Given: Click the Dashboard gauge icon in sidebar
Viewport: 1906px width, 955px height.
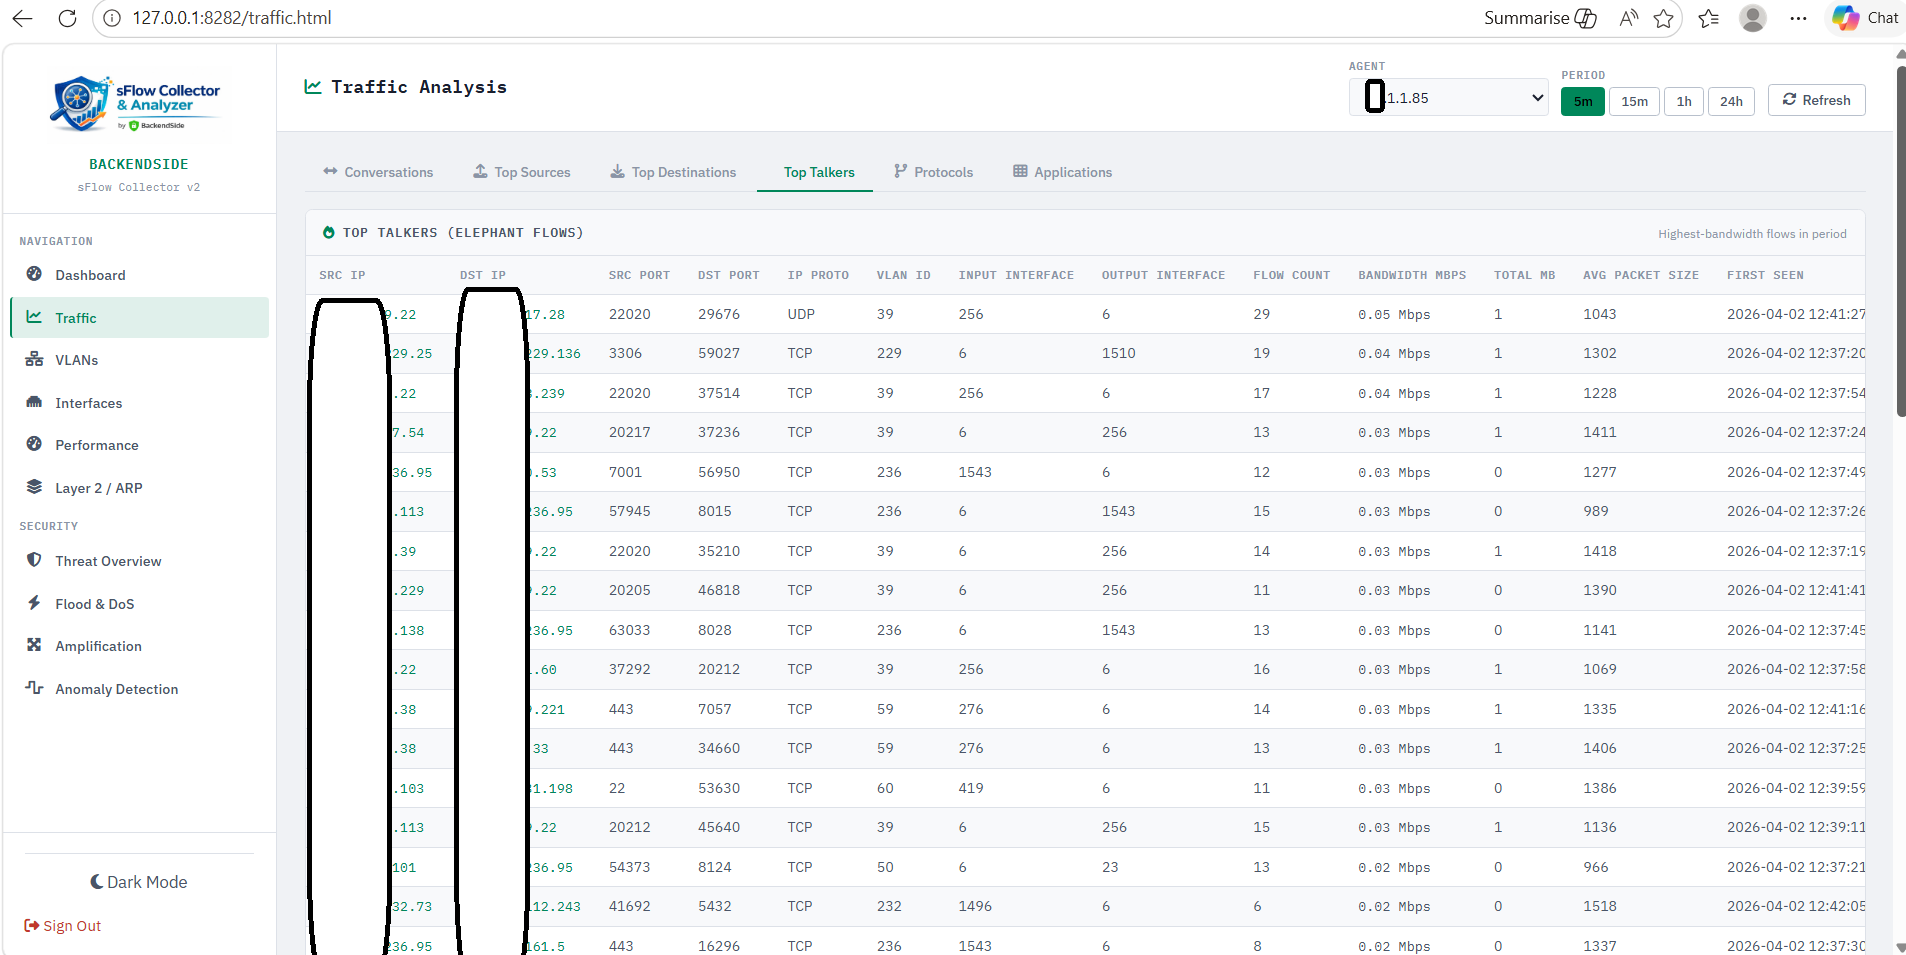Looking at the screenshot, I should (x=34, y=274).
